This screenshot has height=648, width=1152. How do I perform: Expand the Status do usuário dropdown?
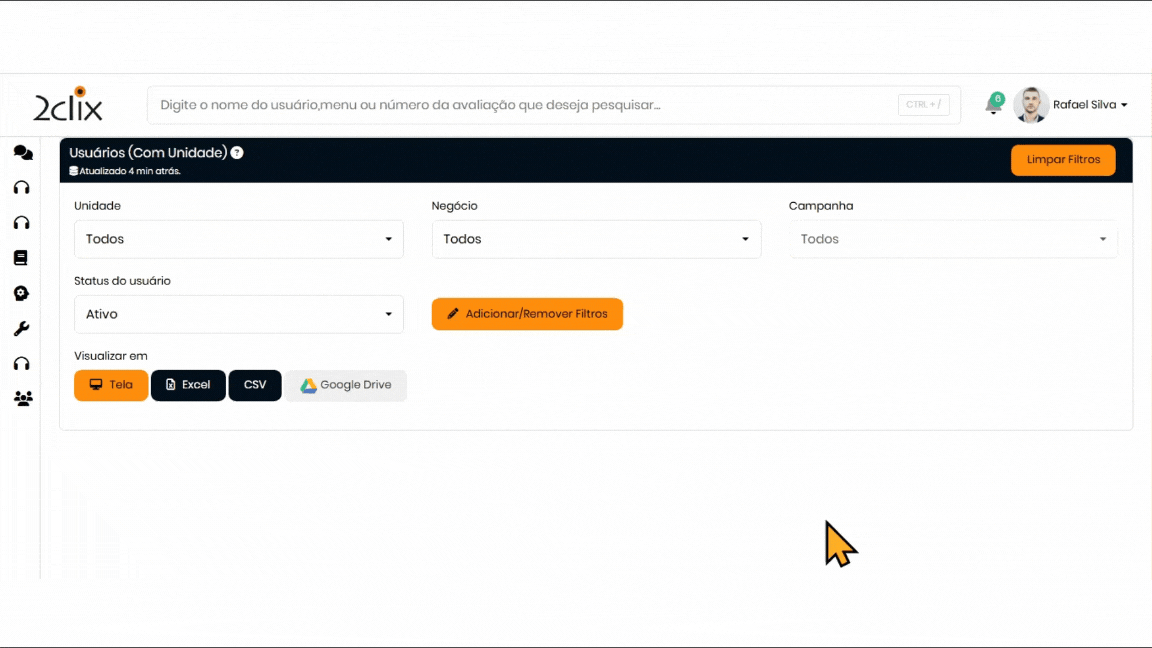238,314
